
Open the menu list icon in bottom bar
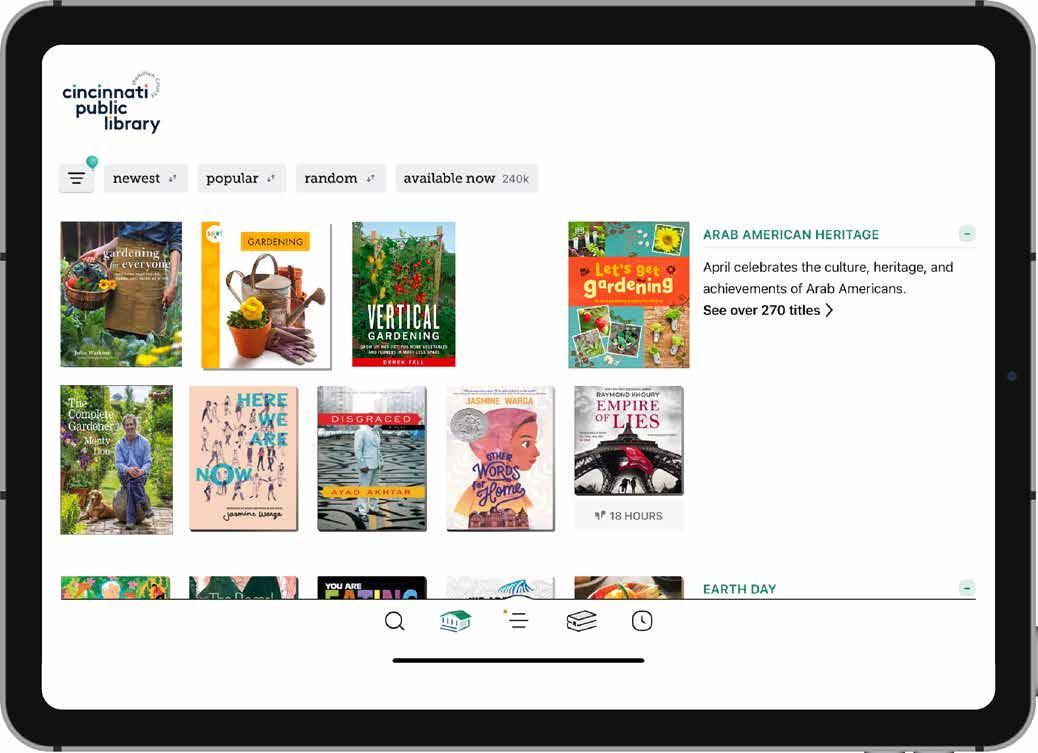pos(516,620)
